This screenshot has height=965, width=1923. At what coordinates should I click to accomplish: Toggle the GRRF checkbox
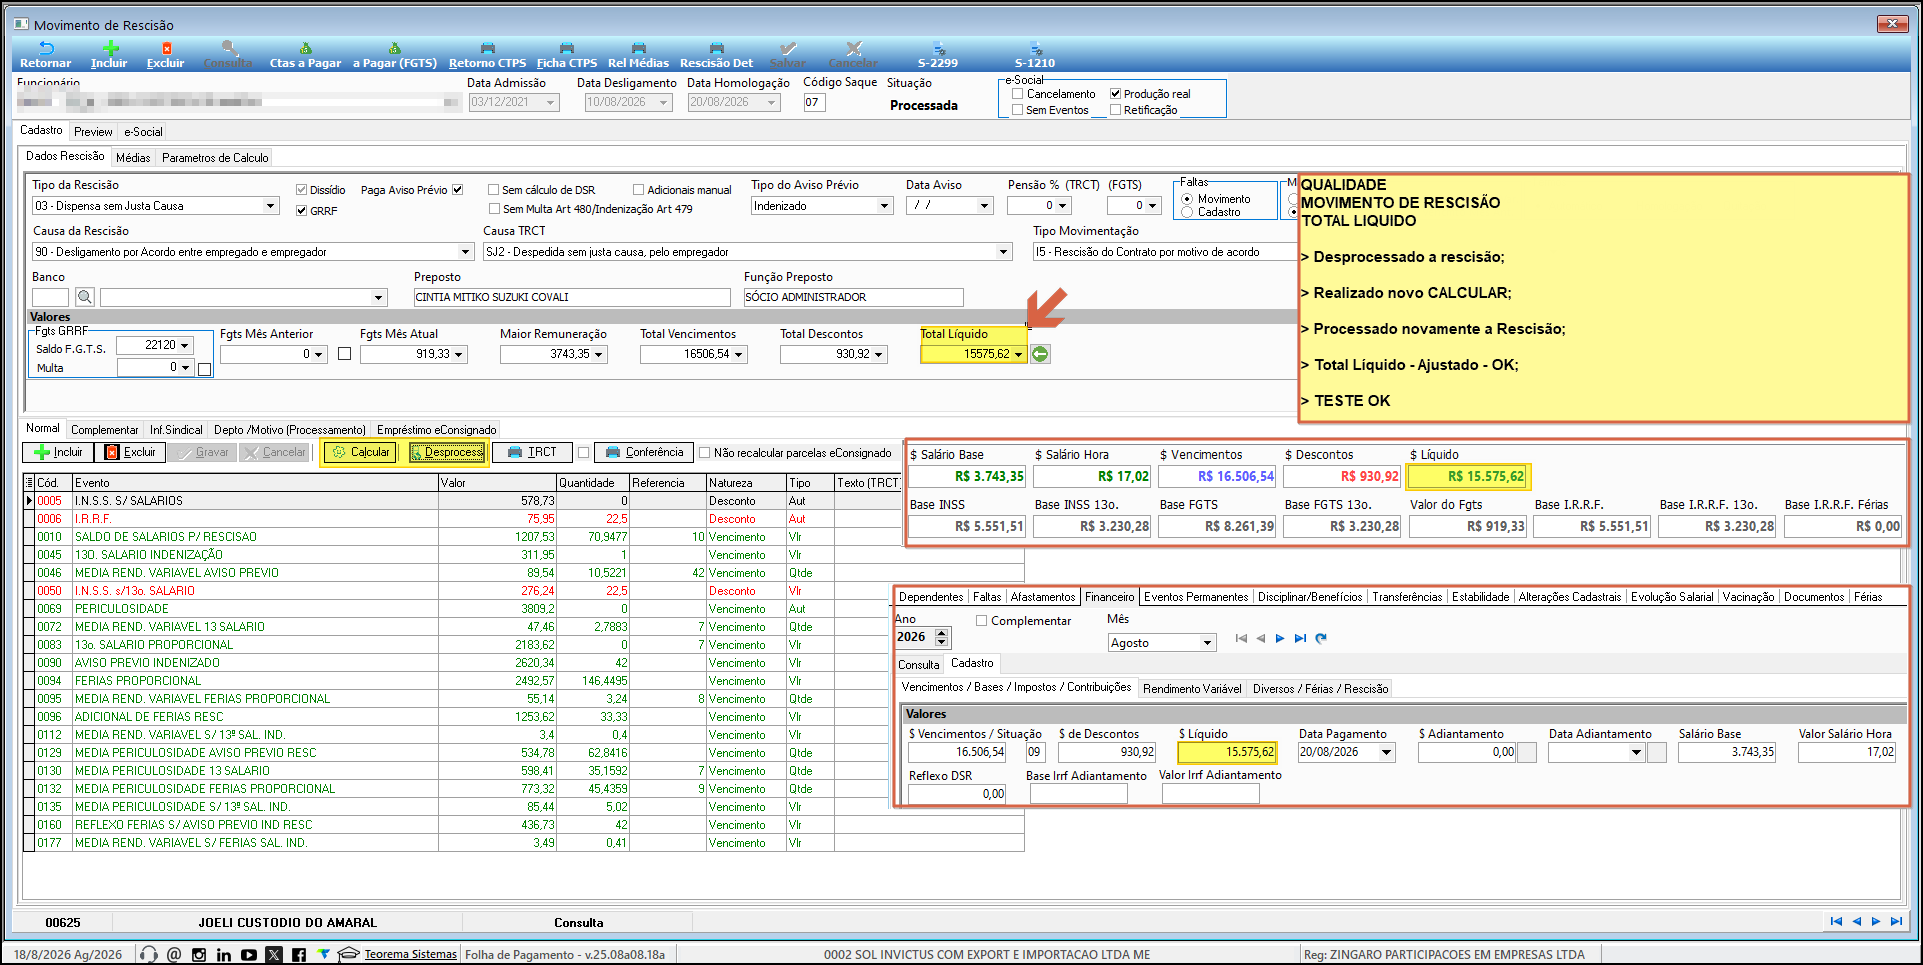point(301,211)
